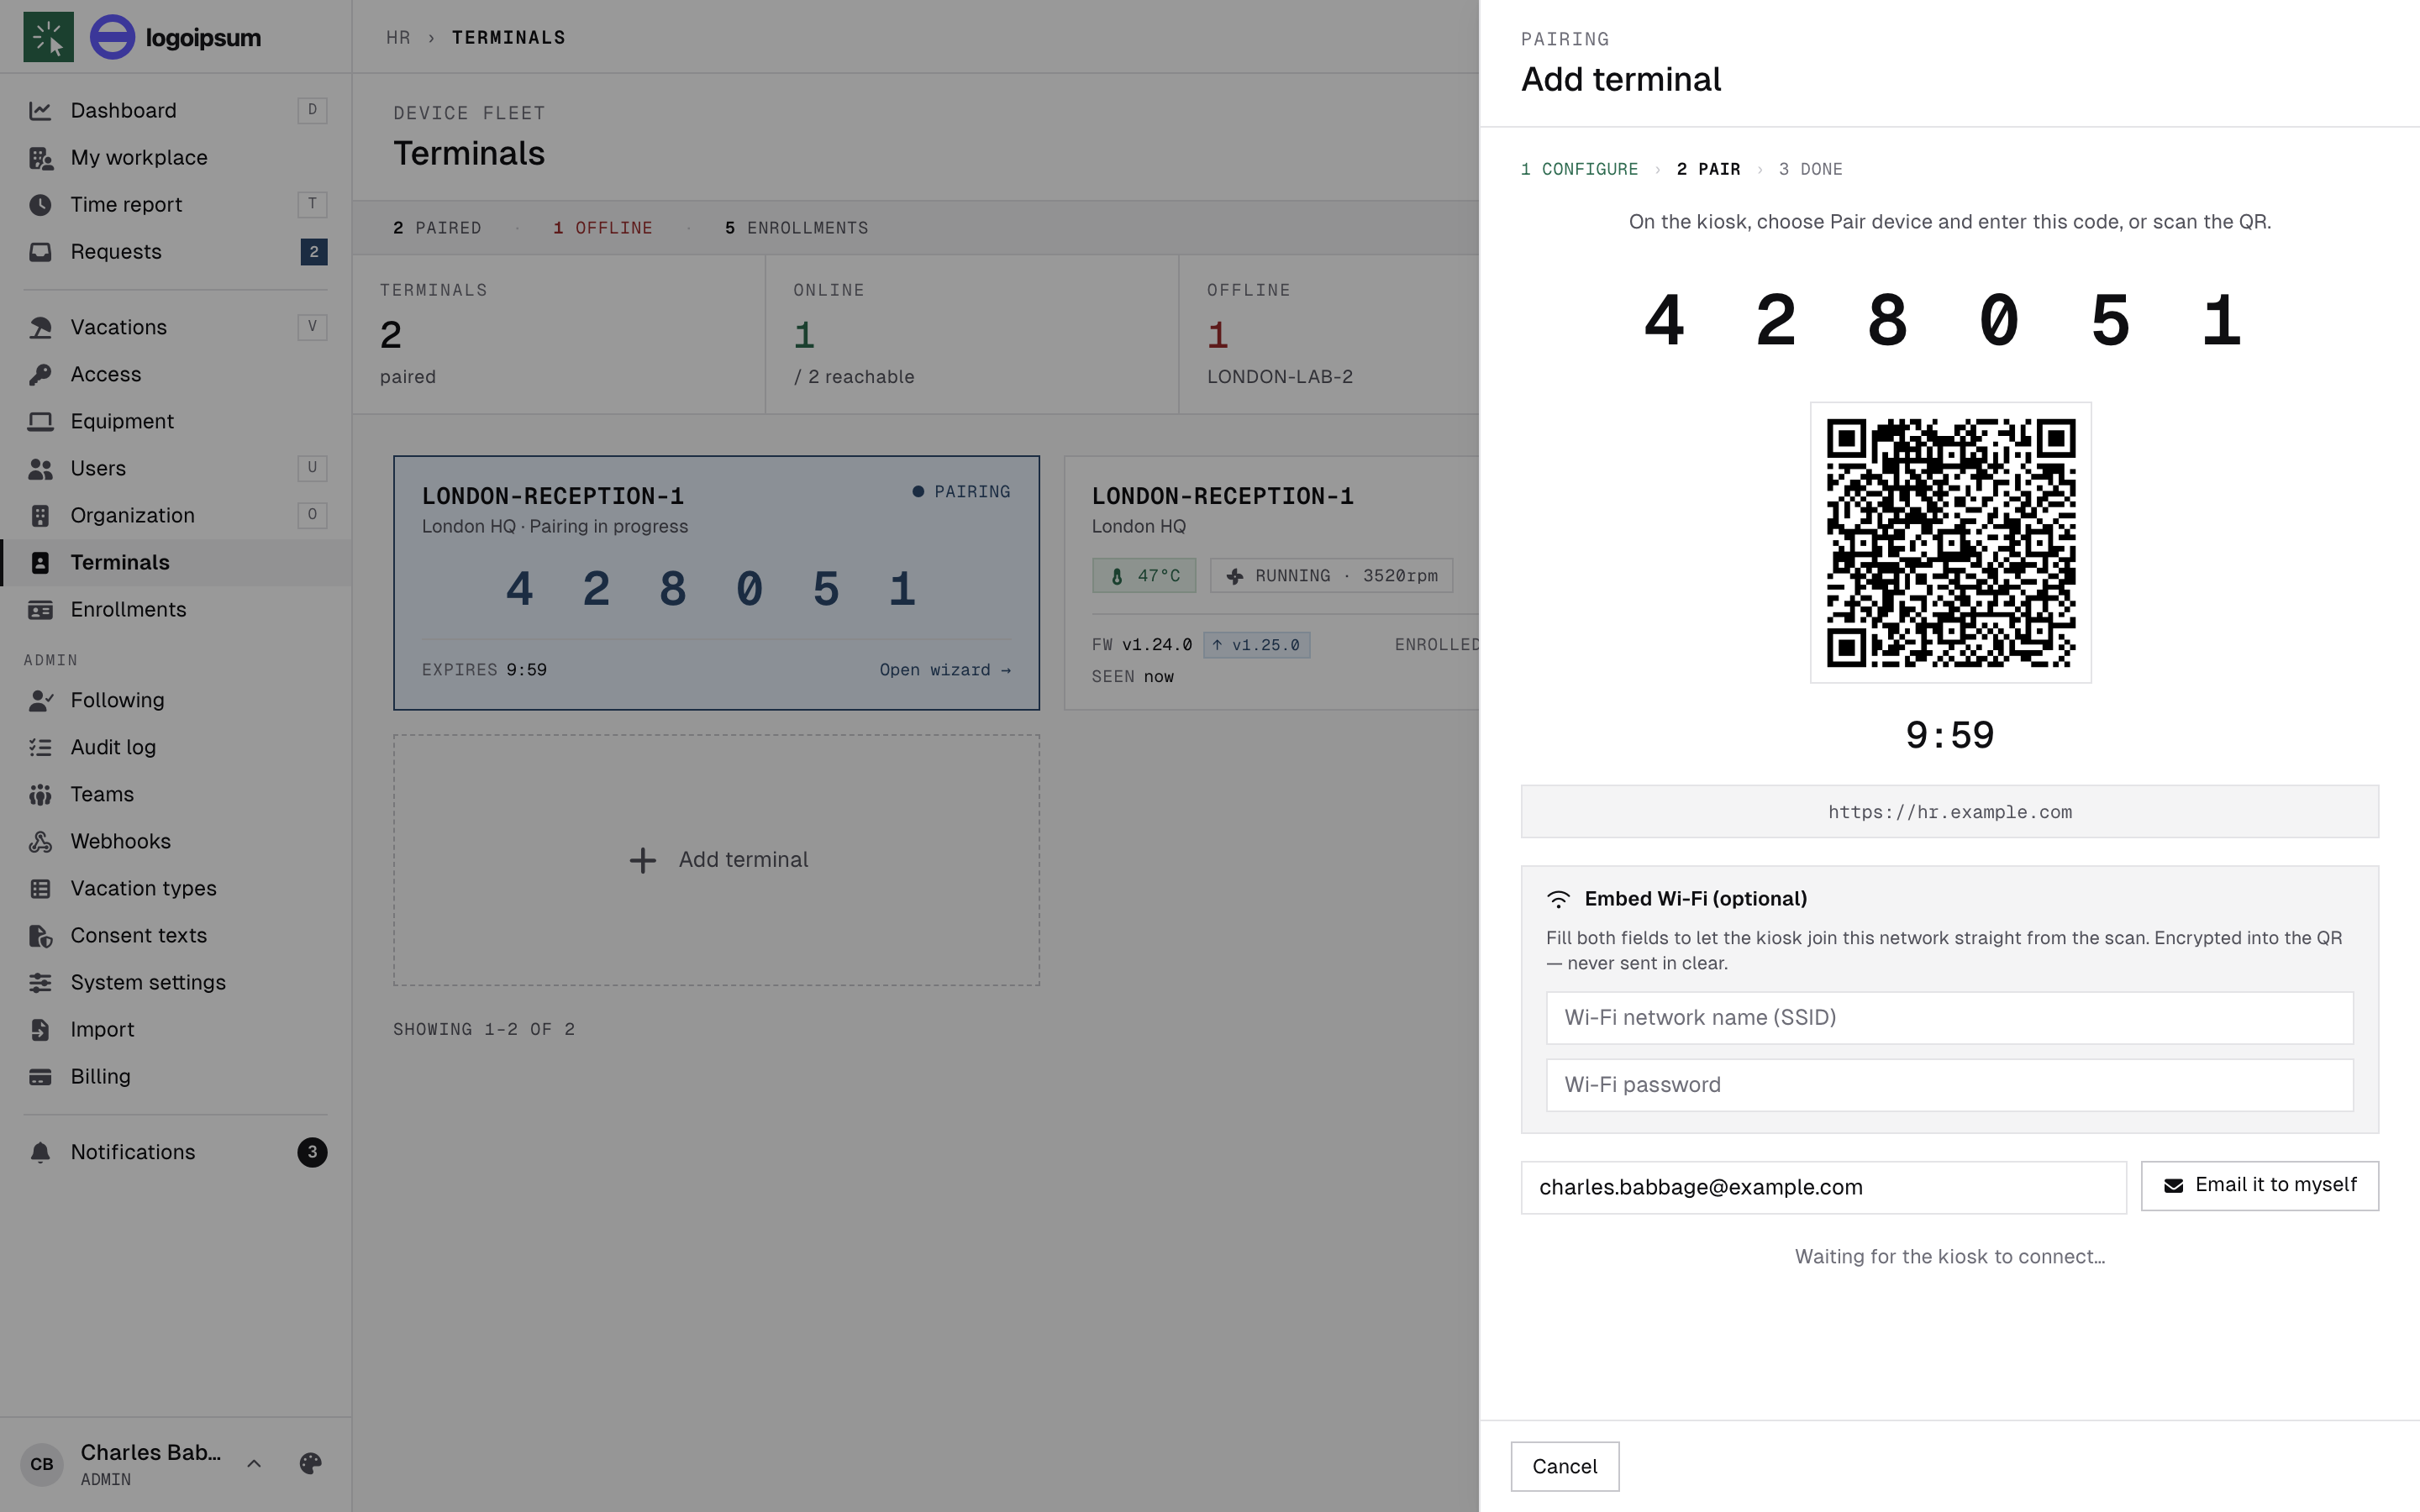Screen dimensions: 2420x1512
Task: Click the Wi-Fi signal icon
Action: pyautogui.click(x=1558, y=899)
